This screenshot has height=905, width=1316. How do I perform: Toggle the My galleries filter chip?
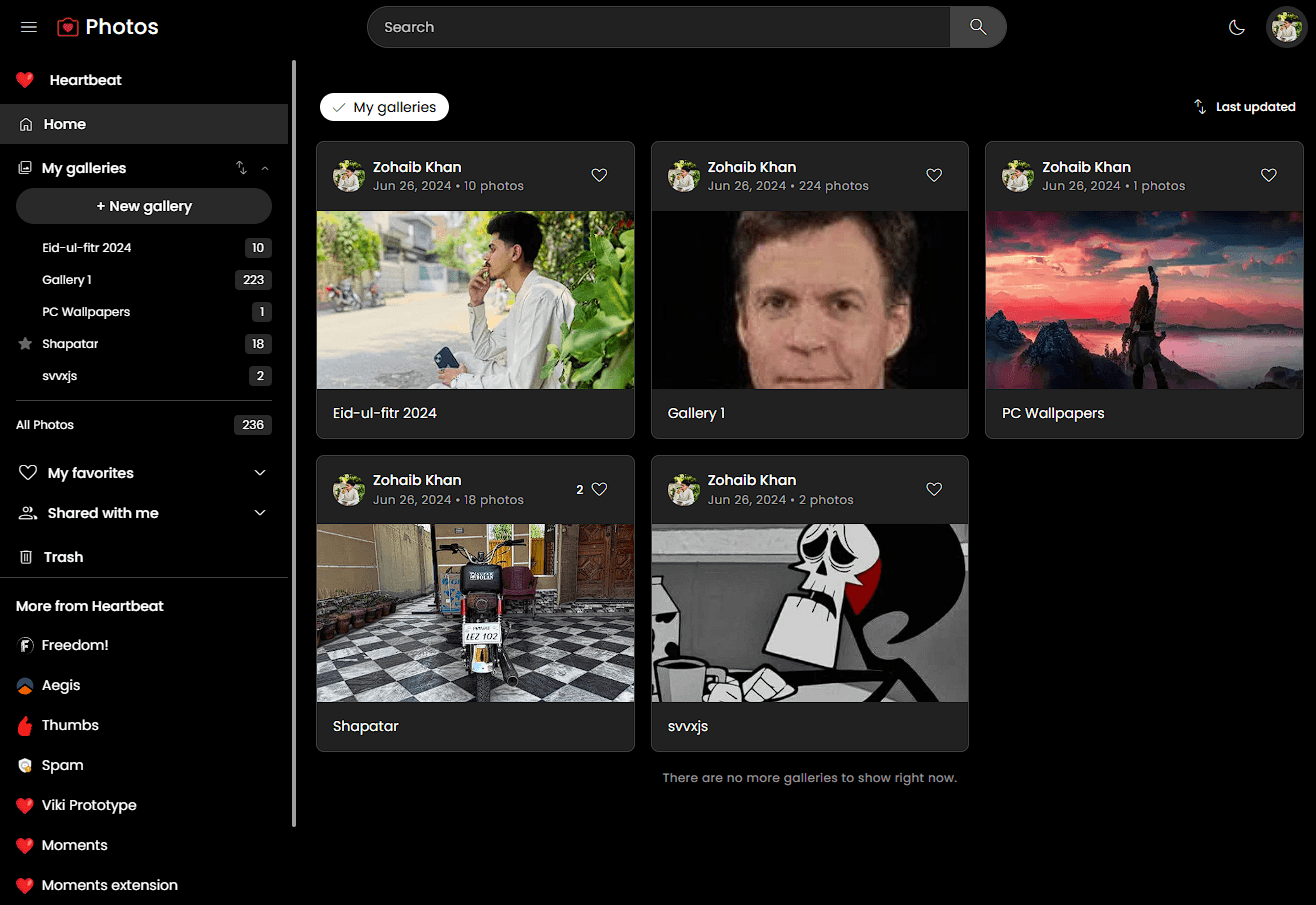pos(384,107)
